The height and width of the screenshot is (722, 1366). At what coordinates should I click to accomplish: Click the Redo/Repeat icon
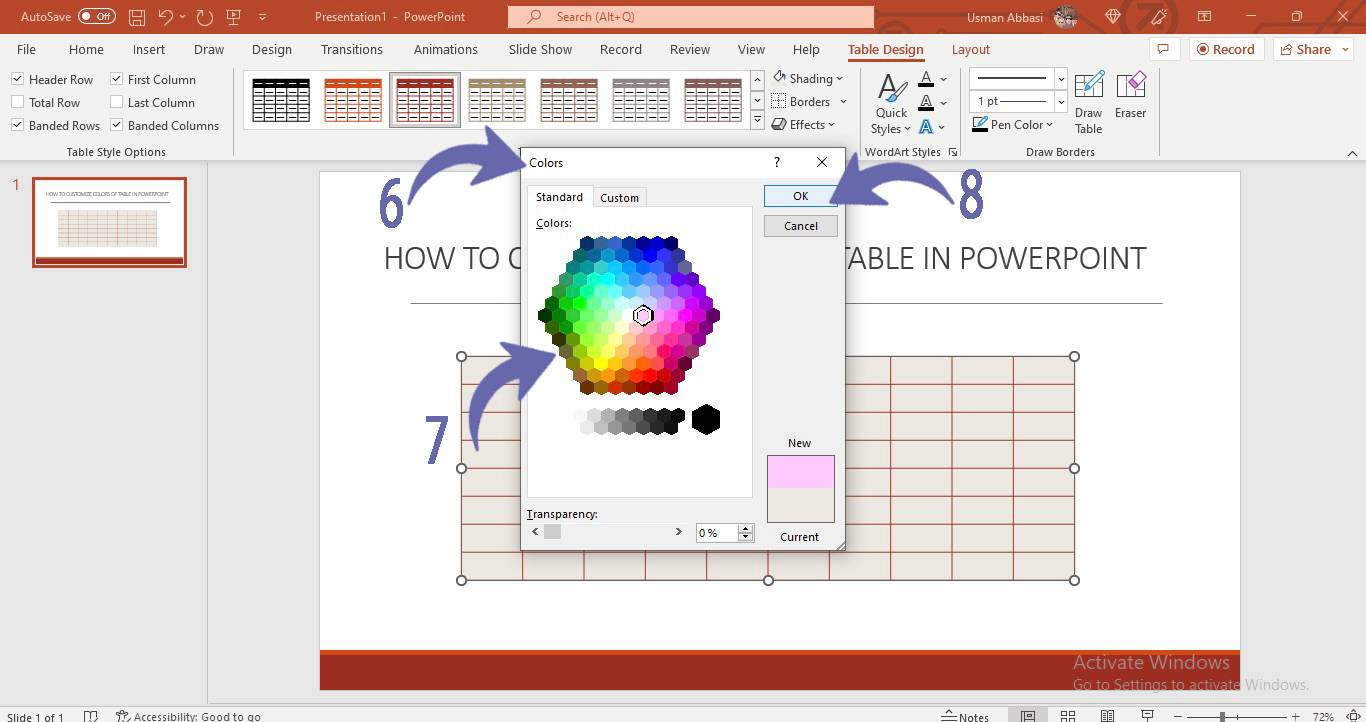pos(205,17)
